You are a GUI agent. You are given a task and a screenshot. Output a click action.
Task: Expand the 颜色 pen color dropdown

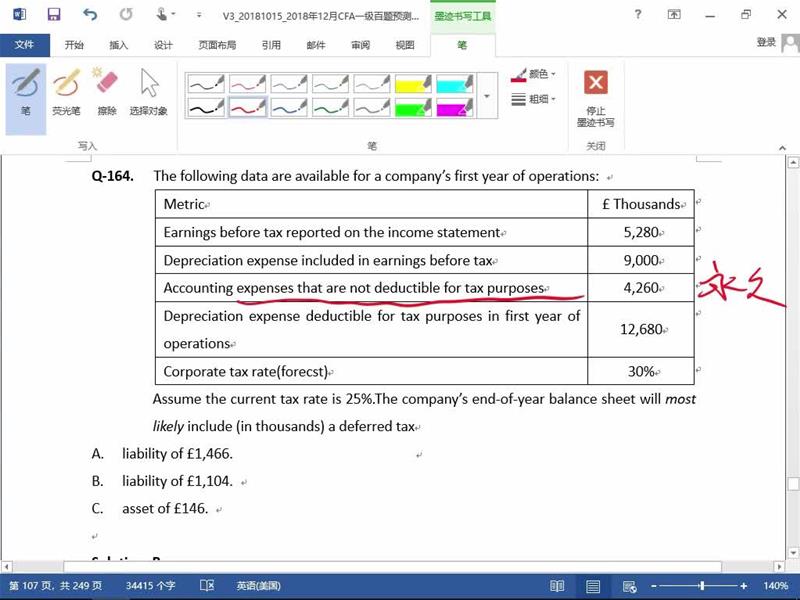point(534,75)
